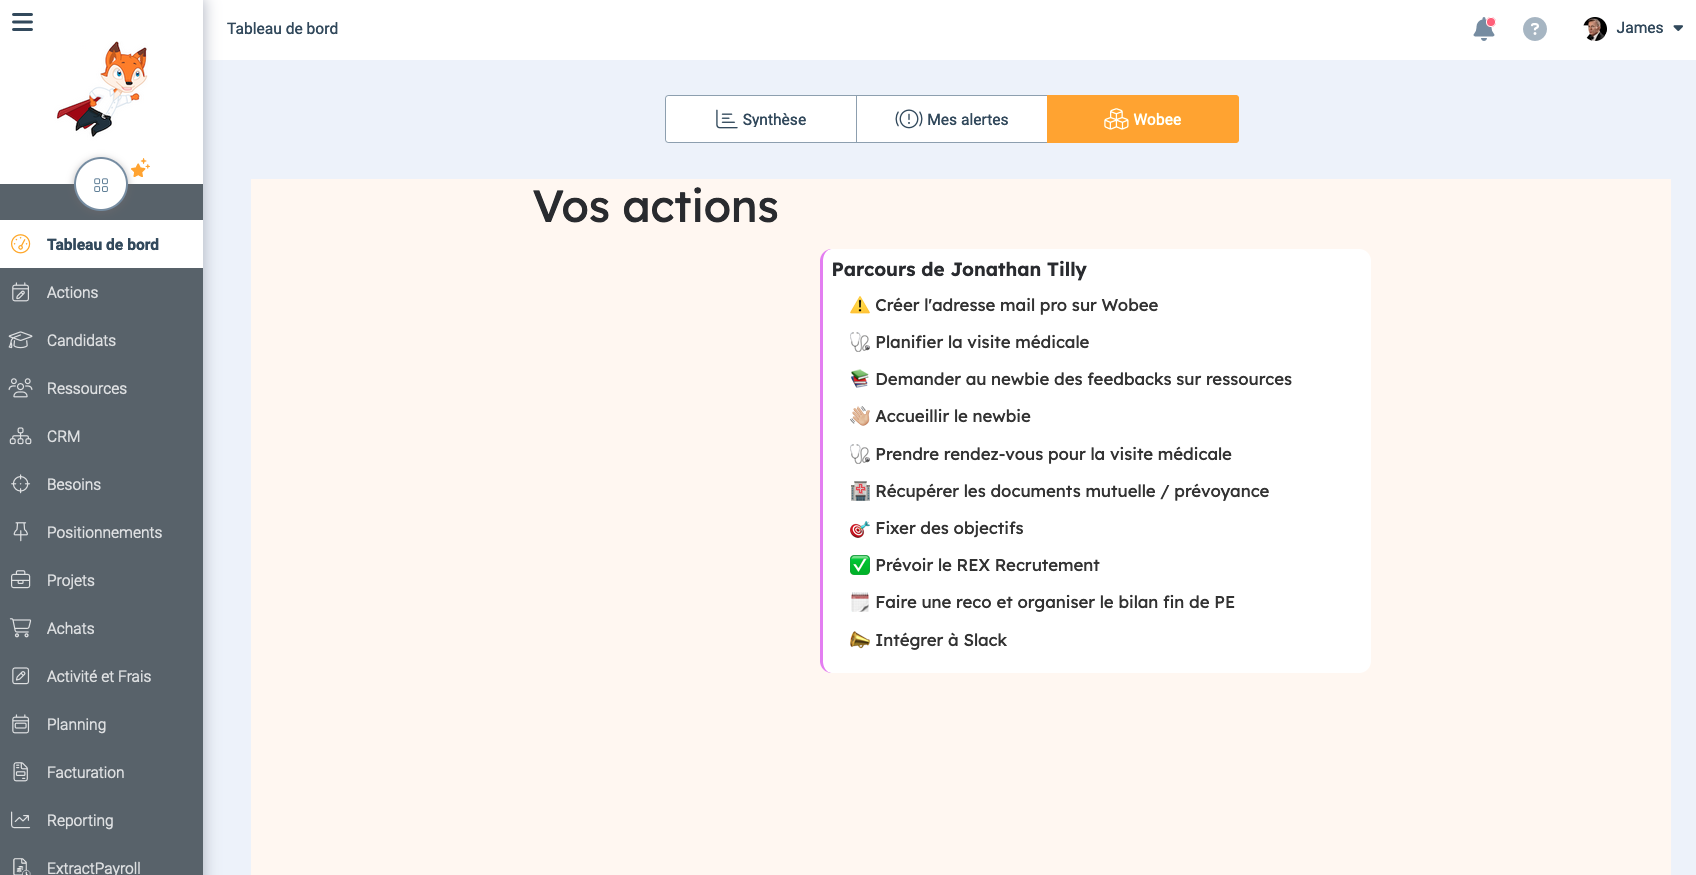Click James profile avatar

click(1595, 29)
